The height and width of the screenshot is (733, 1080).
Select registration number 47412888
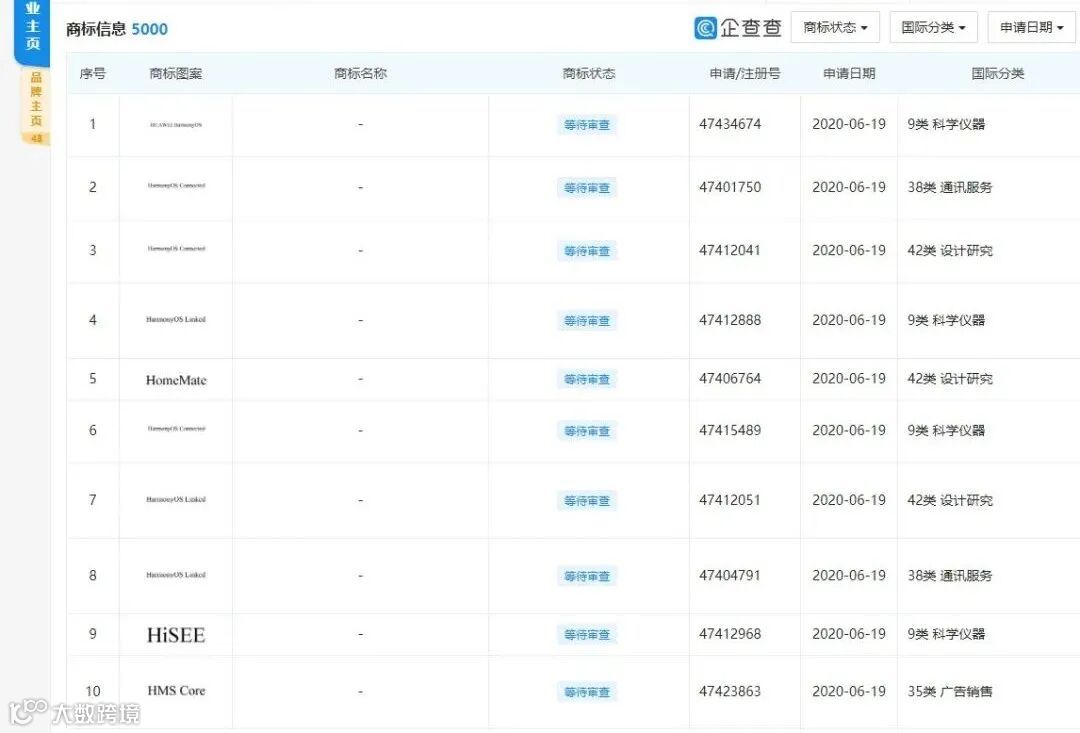pyautogui.click(x=730, y=320)
